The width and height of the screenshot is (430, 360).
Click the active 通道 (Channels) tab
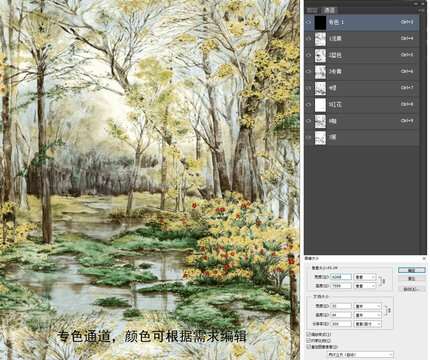(329, 10)
